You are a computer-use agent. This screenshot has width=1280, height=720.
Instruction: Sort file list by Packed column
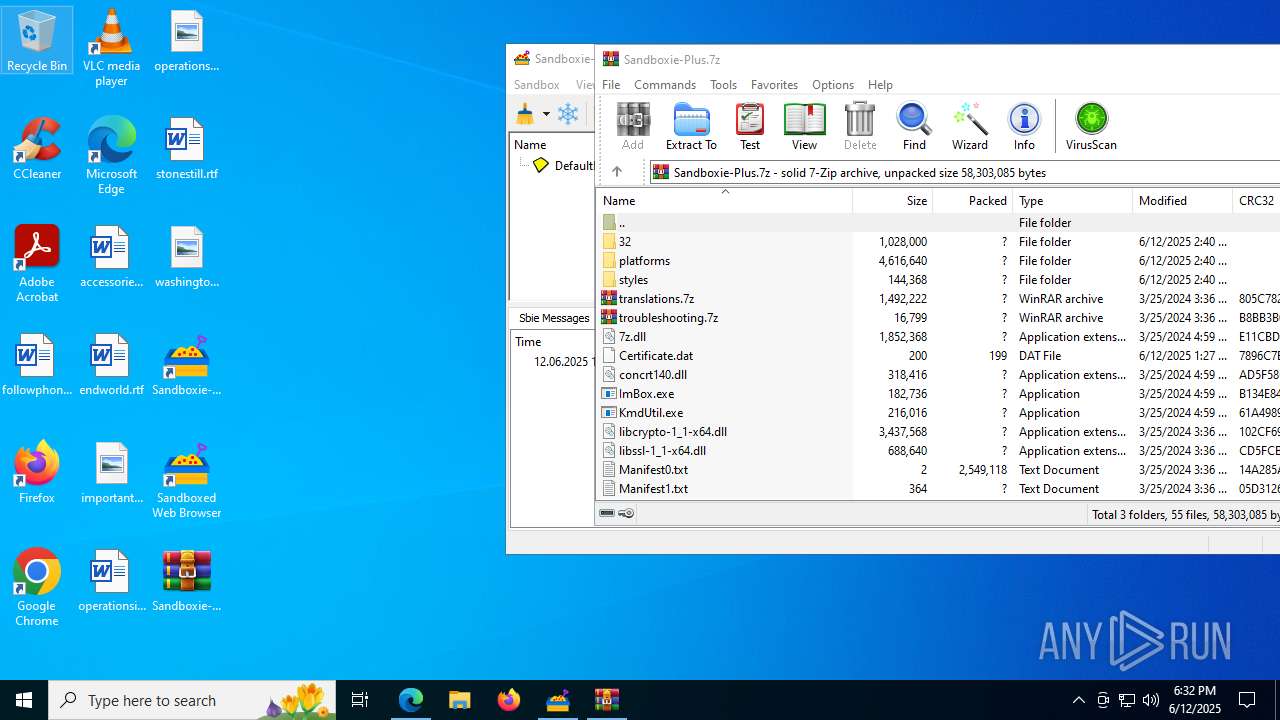(x=973, y=201)
